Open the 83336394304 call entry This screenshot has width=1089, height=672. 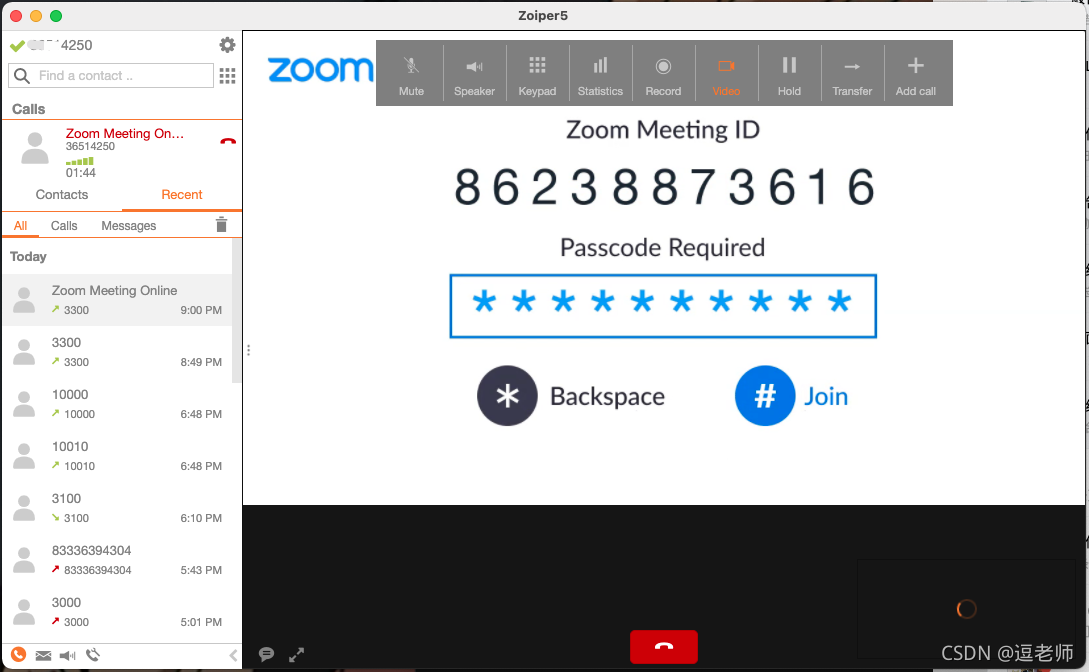pyautogui.click(x=118, y=560)
